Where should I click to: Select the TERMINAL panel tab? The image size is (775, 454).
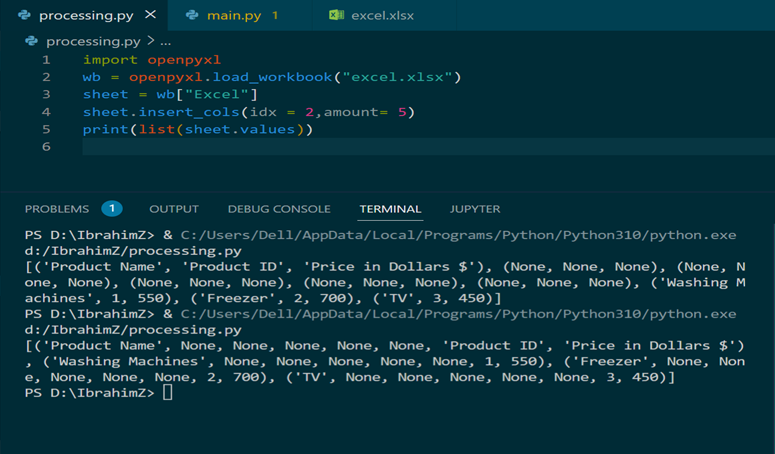tap(390, 209)
